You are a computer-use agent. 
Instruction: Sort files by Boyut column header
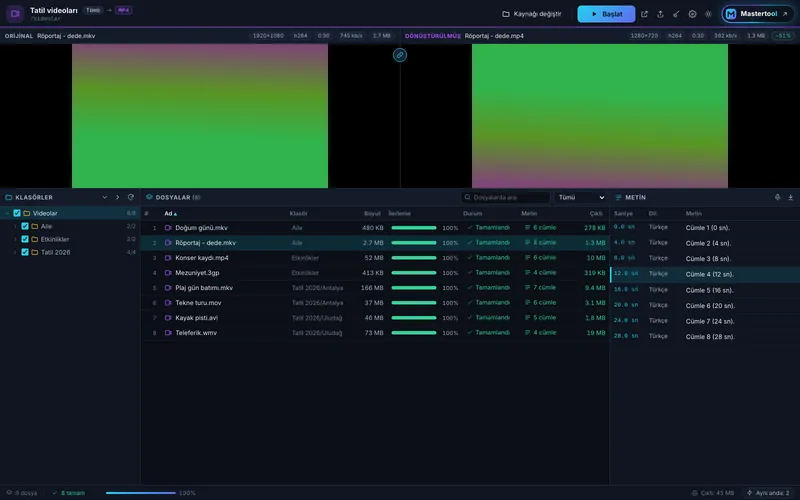click(372, 214)
